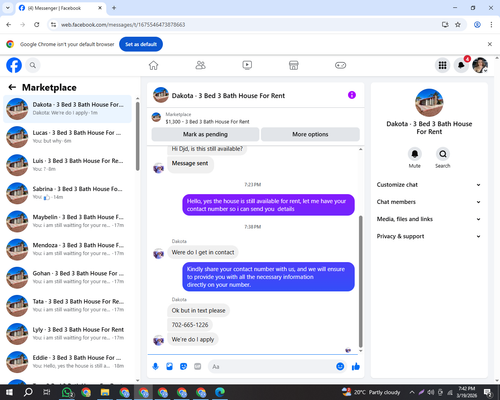Search in conversation icon
This screenshot has width=500, height=400.
click(x=443, y=154)
